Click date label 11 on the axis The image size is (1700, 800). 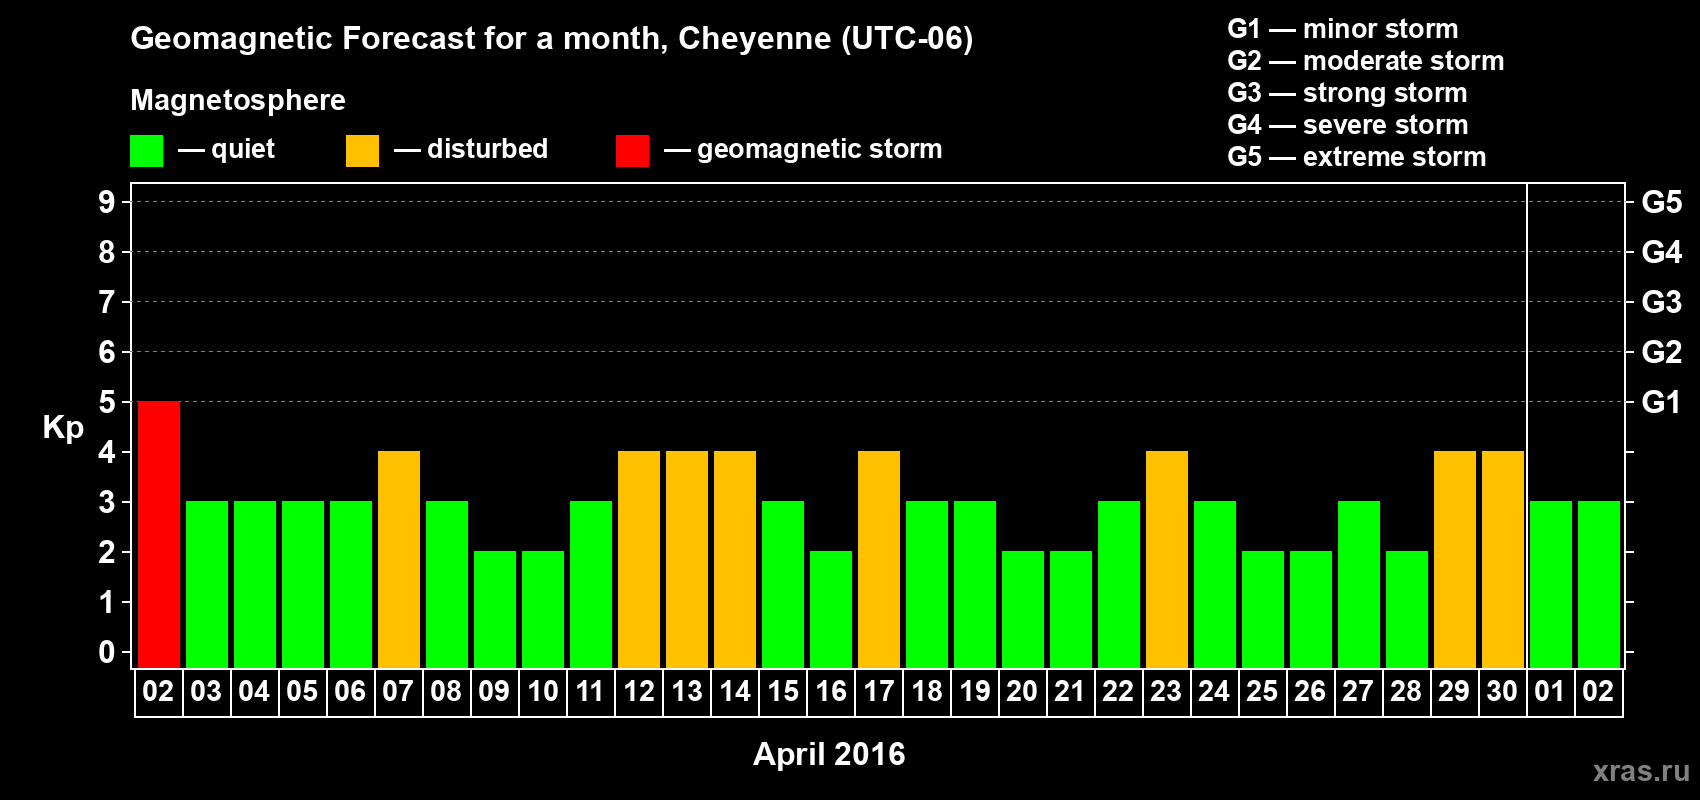tap(590, 692)
